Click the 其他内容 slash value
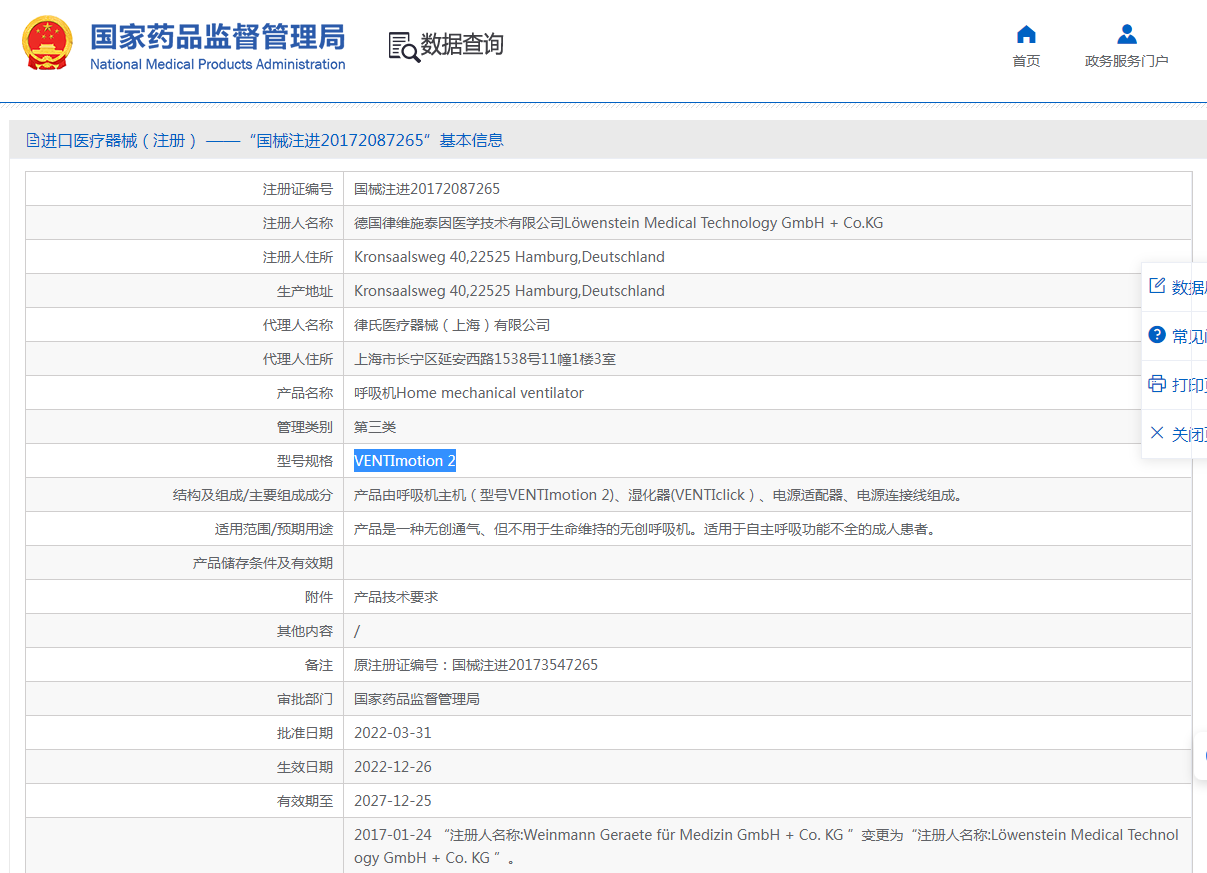Viewport: 1207px width, 873px height. pos(357,631)
